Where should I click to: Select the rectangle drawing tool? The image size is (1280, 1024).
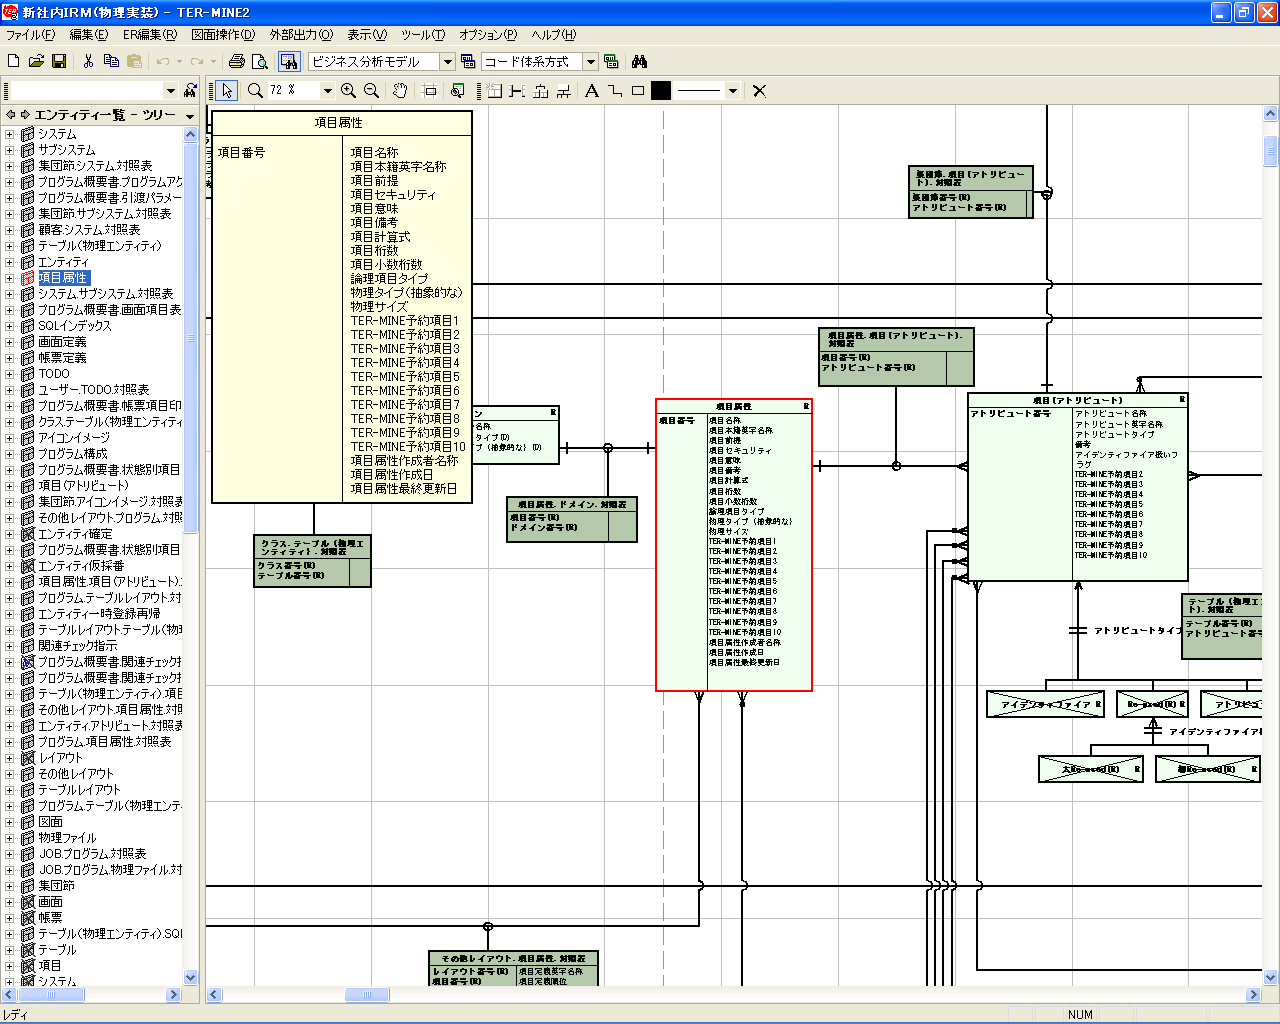(638, 90)
